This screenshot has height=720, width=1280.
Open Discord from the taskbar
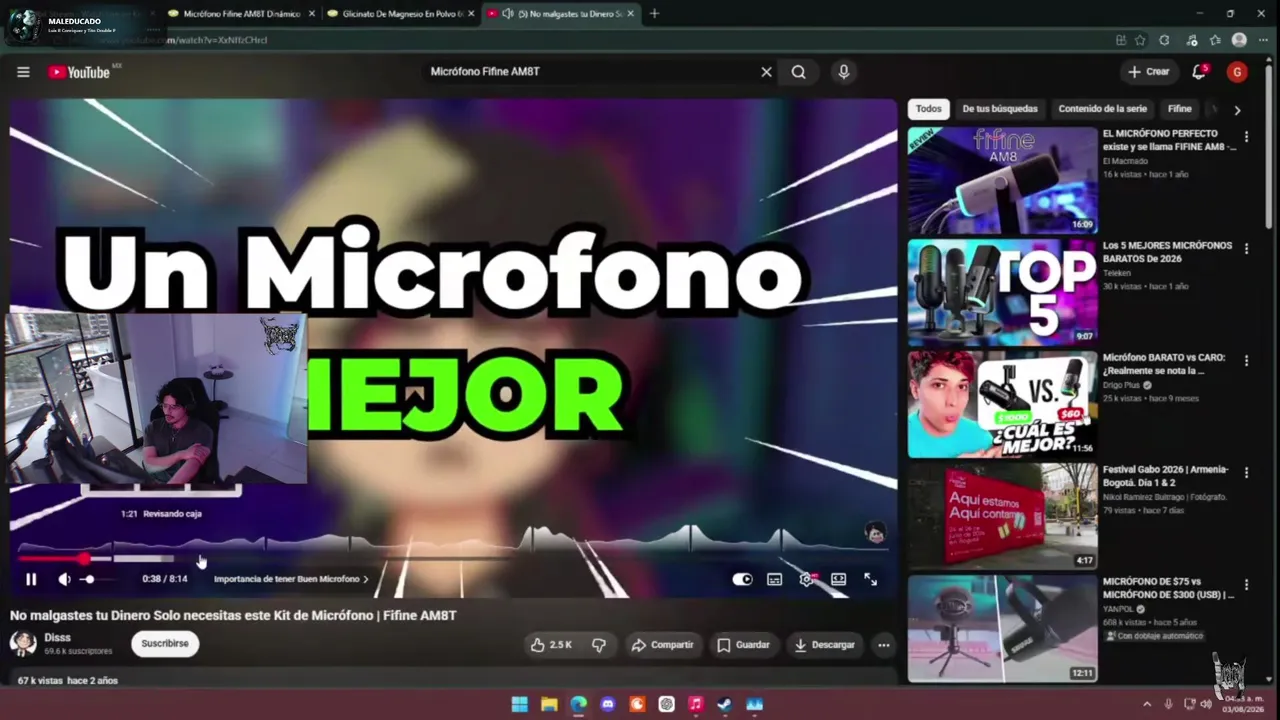click(608, 704)
